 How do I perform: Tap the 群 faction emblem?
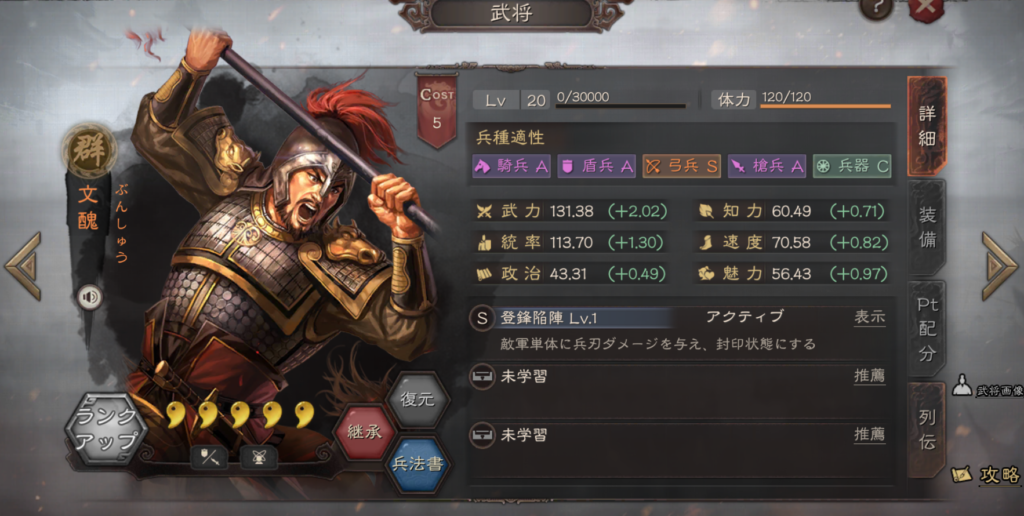point(89,148)
